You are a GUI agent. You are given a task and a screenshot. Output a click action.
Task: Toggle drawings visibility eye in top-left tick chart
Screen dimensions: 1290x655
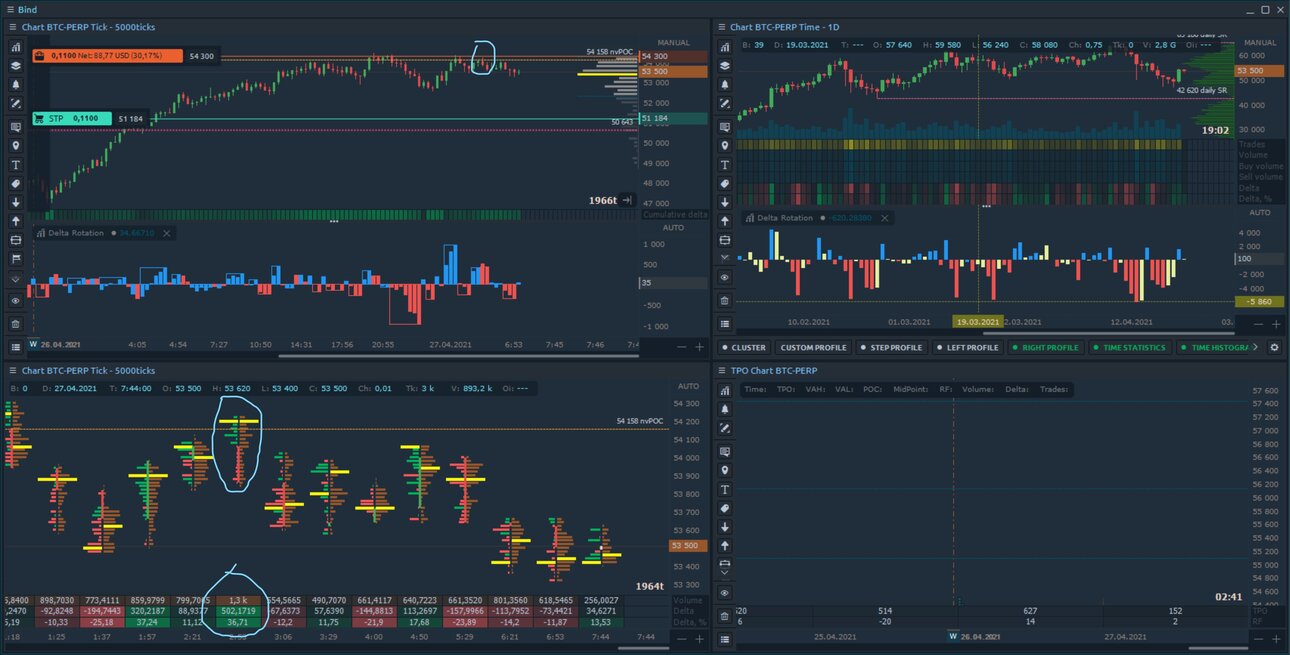pos(15,301)
